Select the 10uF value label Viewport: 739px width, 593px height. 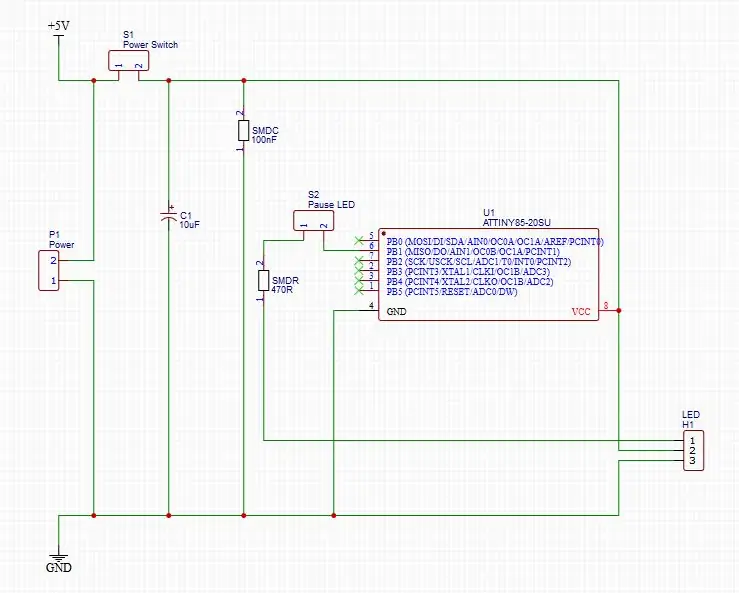click(x=189, y=225)
